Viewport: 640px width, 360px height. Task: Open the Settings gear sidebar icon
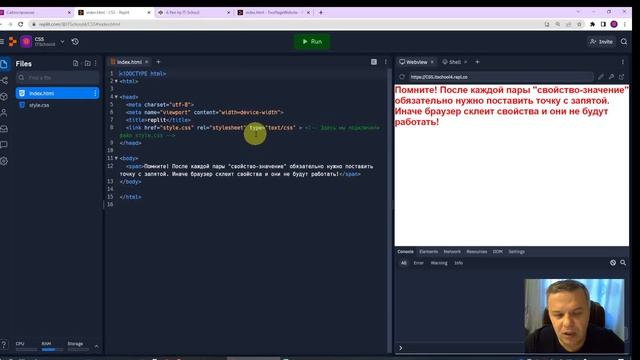click(4, 161)
